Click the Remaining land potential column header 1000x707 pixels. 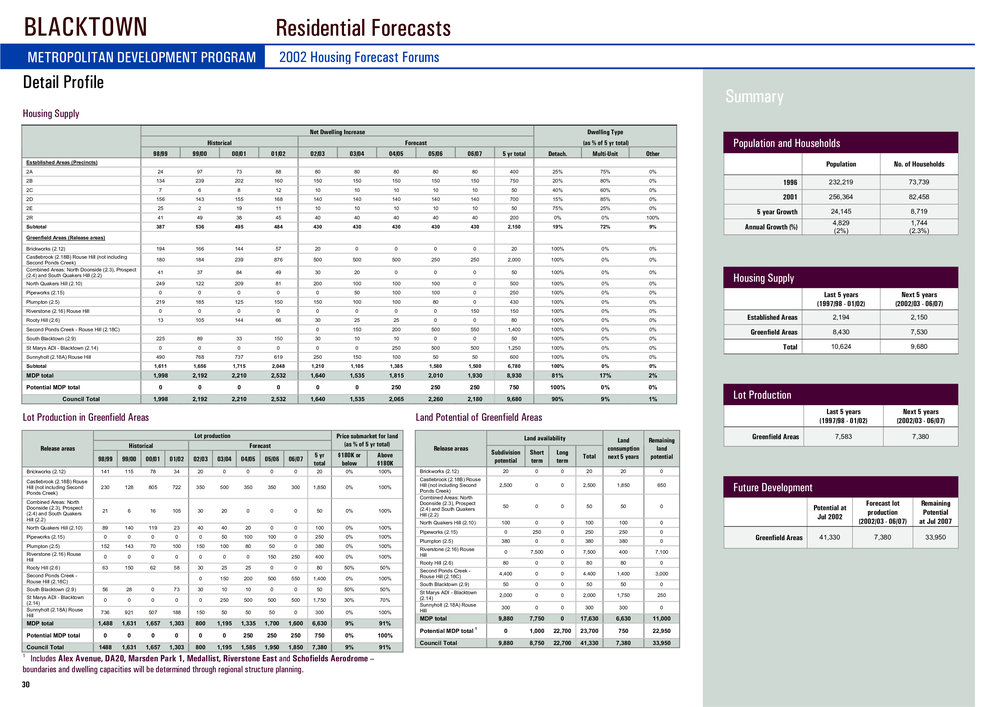pos(661,448)
